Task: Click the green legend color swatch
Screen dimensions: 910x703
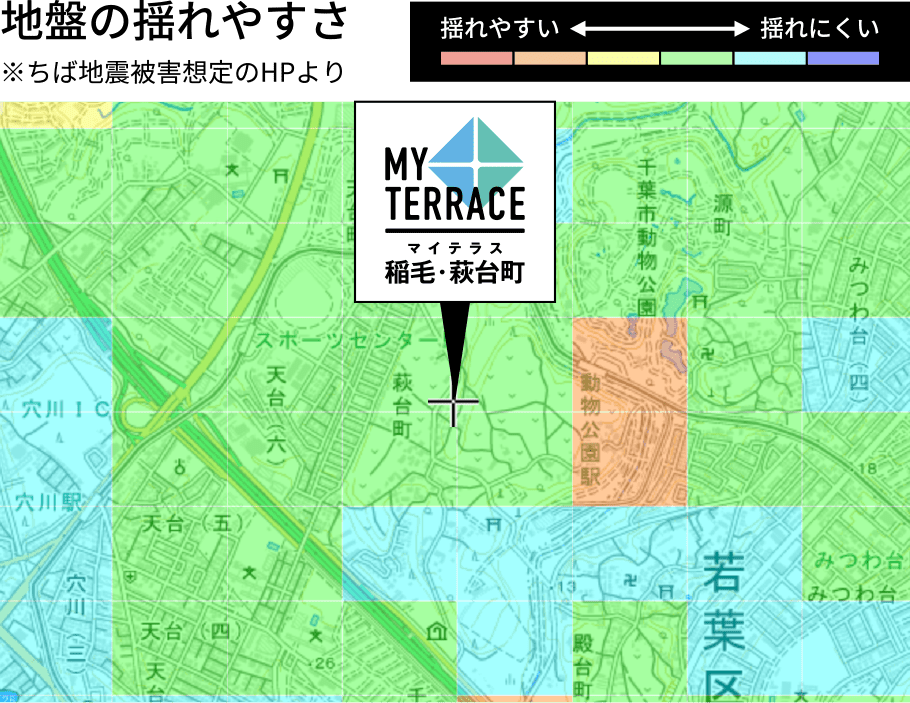Action: click(696, 58)
